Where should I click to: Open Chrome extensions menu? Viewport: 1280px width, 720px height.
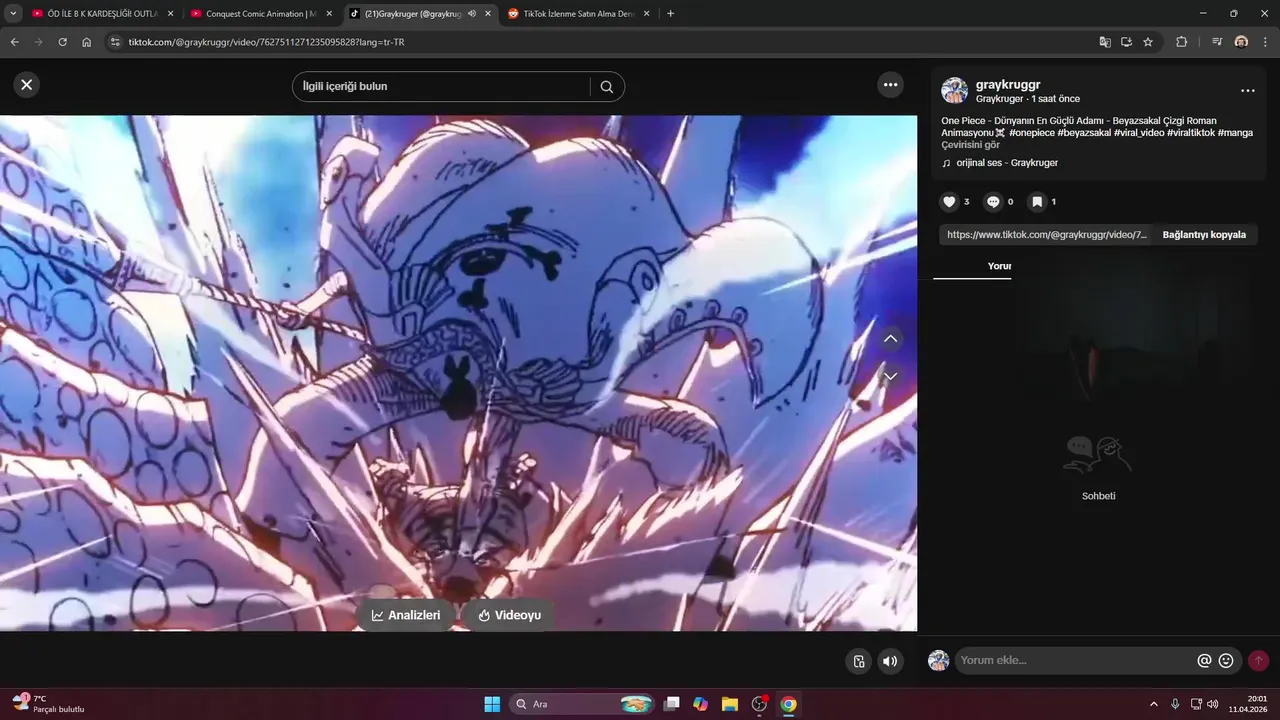coord(1181,42)
